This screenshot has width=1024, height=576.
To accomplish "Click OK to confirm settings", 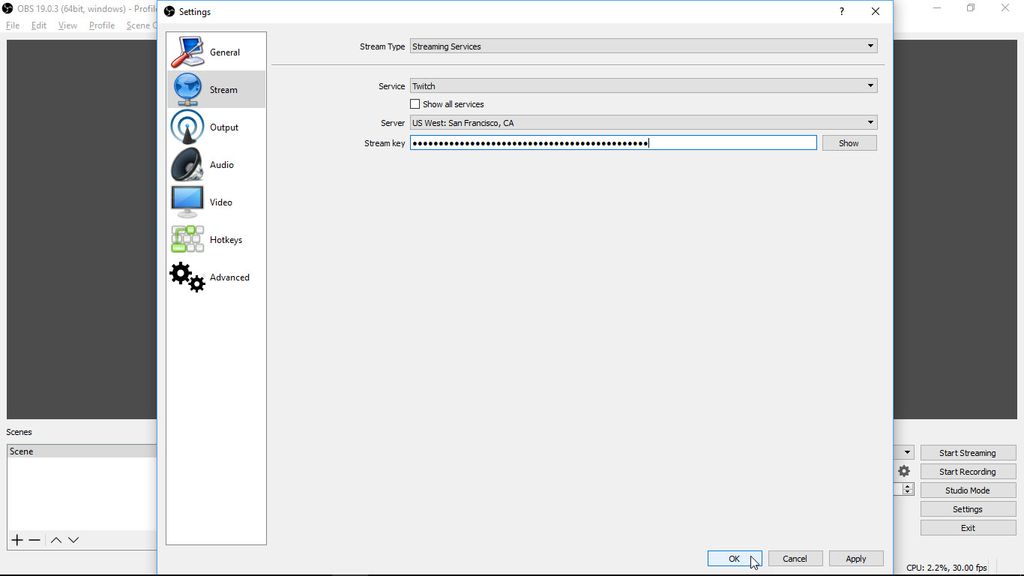I will pyautogui.click(x=734, y=558).
